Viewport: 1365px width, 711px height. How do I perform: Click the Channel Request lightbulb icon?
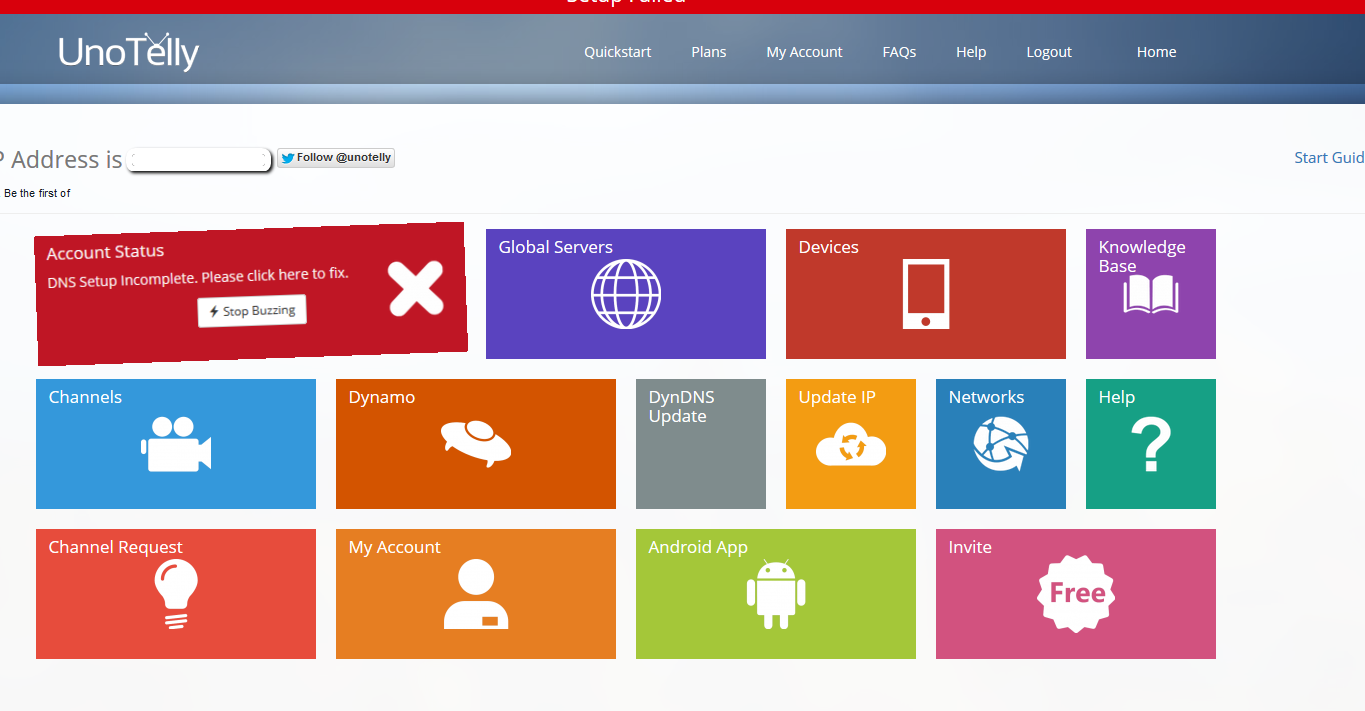[176, 593]
